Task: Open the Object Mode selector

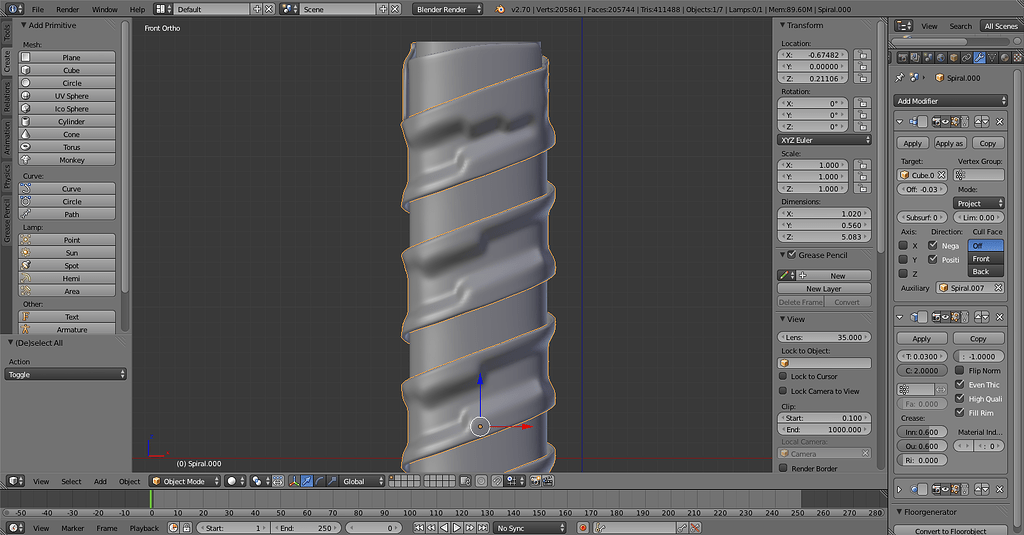Action: point(185,481)
